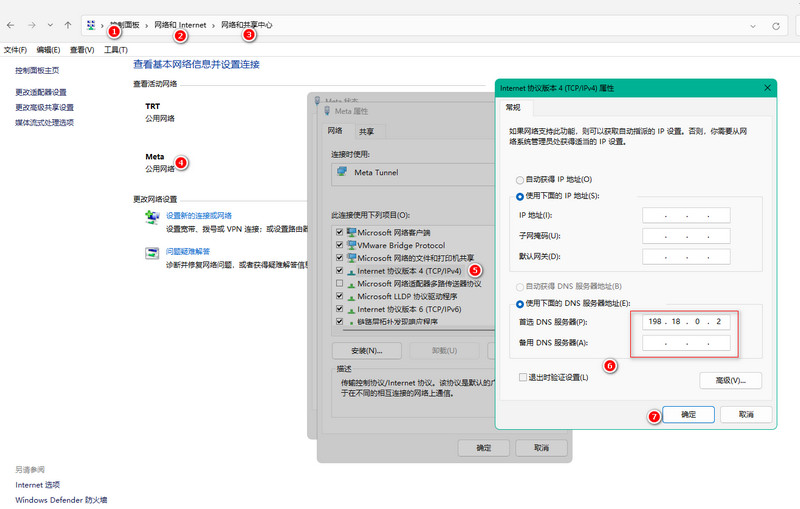
Task: Click the control panel icon in address bar
Action: [94, 25]
